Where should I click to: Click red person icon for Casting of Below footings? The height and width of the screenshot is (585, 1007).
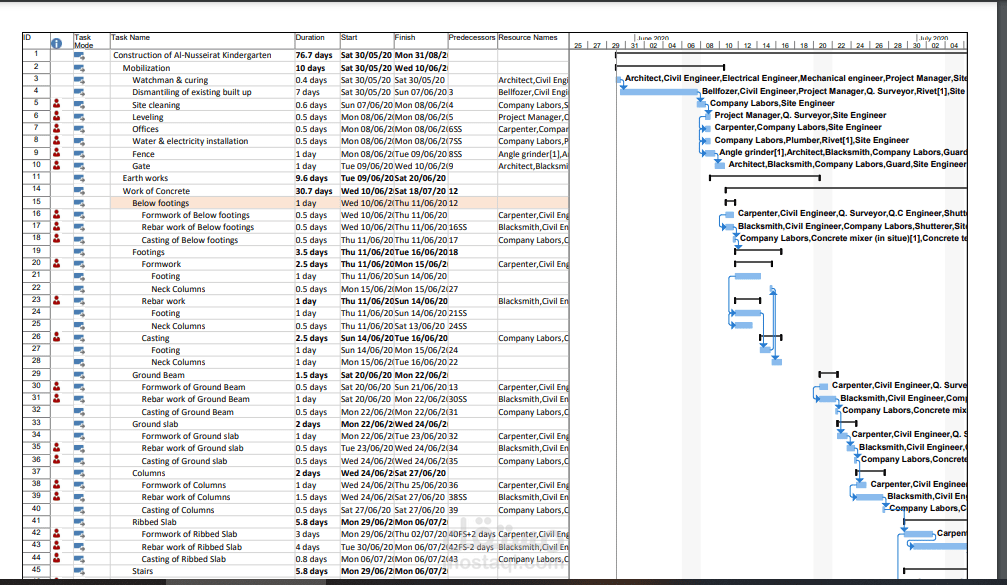[57, 239]
